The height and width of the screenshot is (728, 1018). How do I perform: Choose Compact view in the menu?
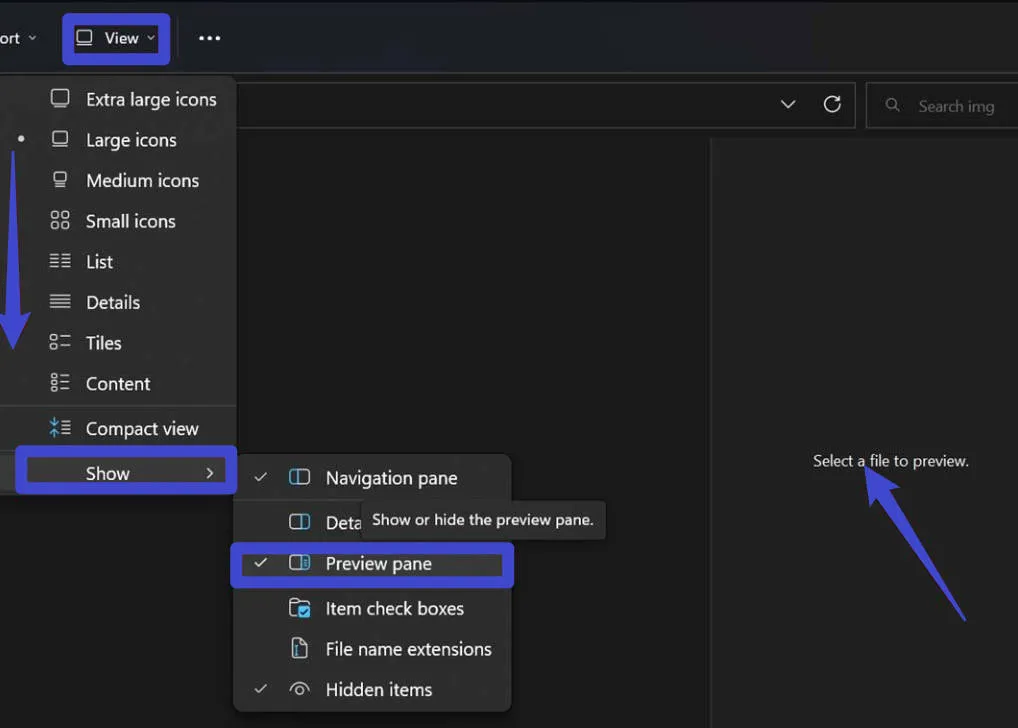pos(141,429)
